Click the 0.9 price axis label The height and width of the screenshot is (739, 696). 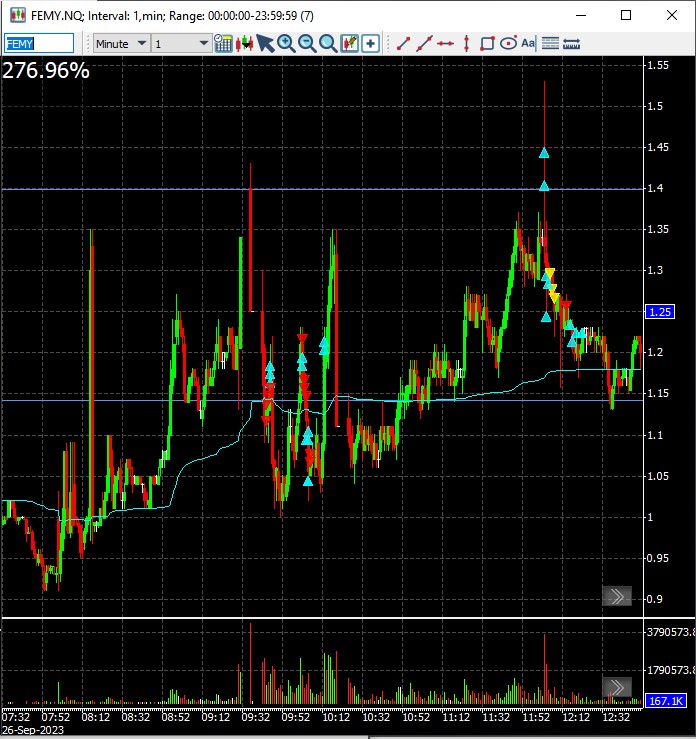click(x=655, y=599)
